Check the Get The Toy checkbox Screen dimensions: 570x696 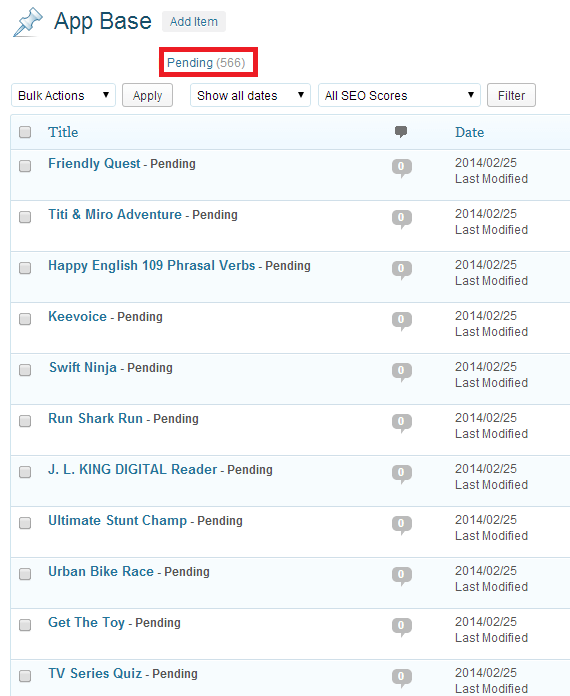pyautogui.click(x=25, y=625)
